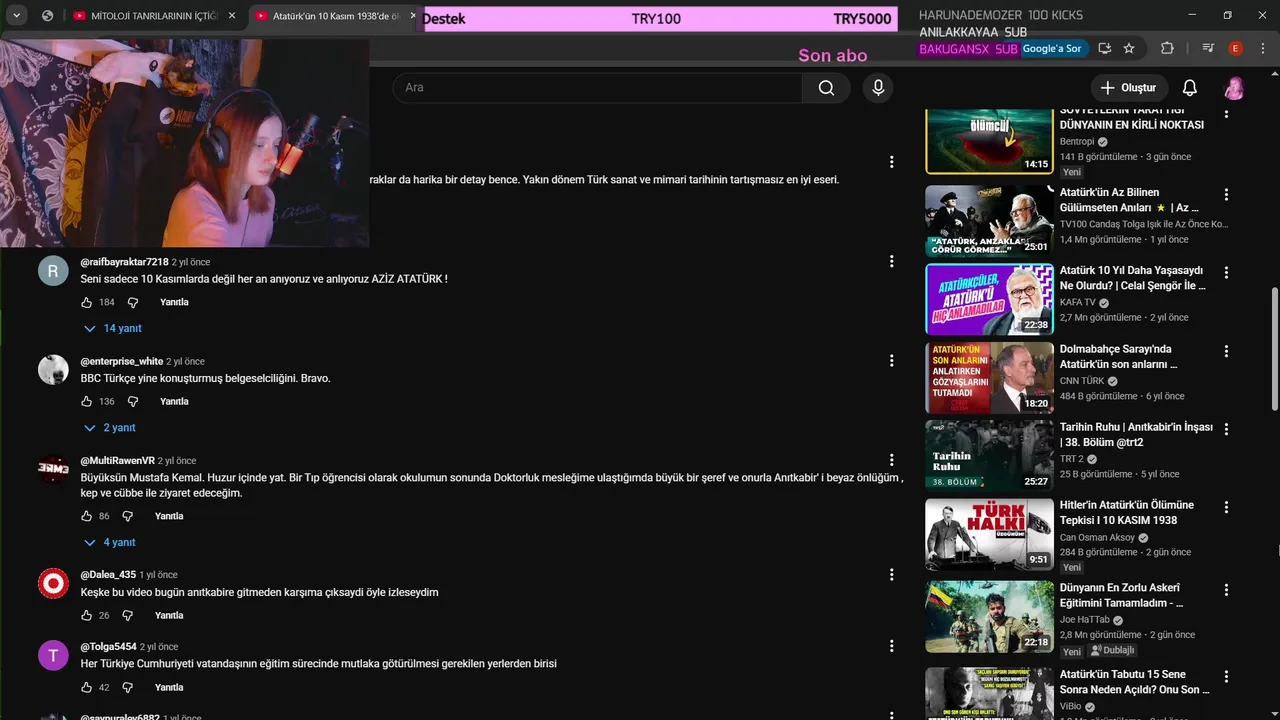This screenshot has width=1280, height=720.
Task: Click the YouTube search magnifier button
Action: pos(826,88)
